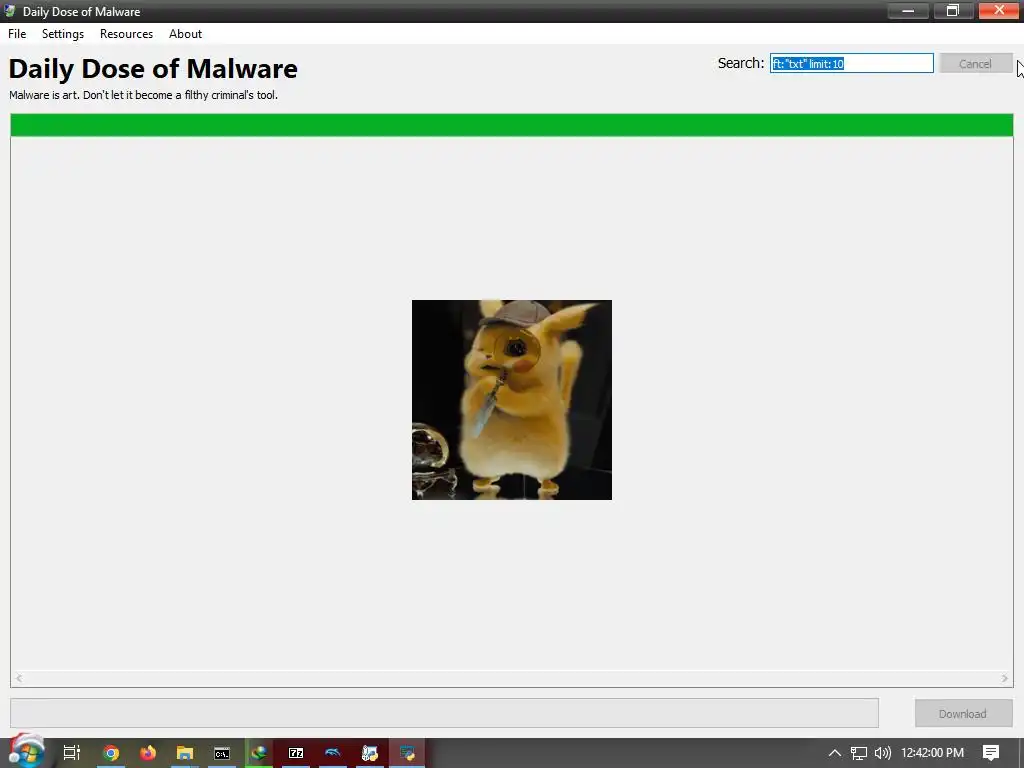Show hidden system tray icons
The width and height of the screenshot is (1024, 768).
[834, 753]
